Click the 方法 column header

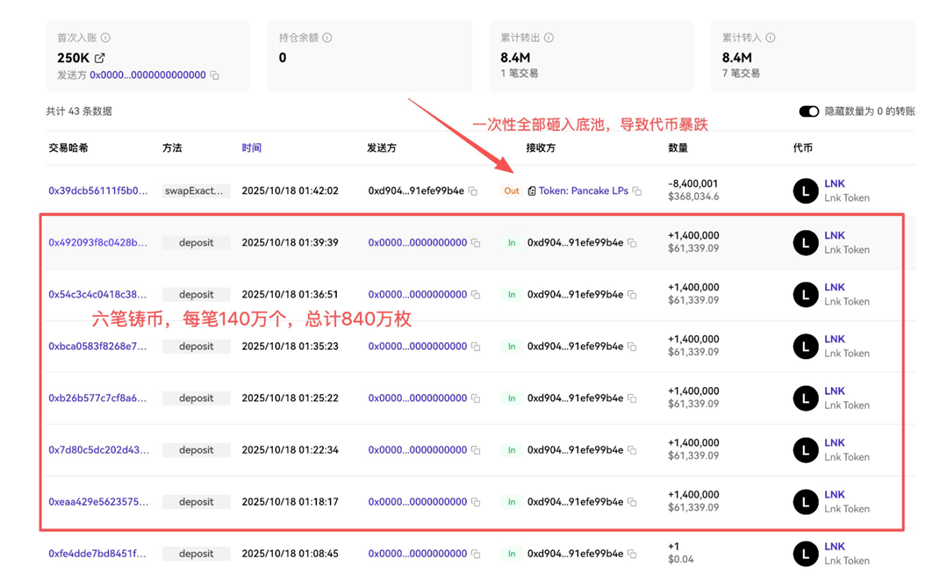coord(172,148)
